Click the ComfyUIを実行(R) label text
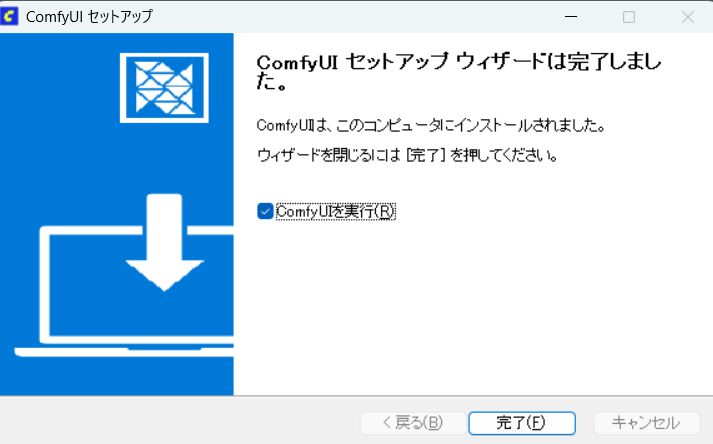The image size is (713, 444). point(336,211)
